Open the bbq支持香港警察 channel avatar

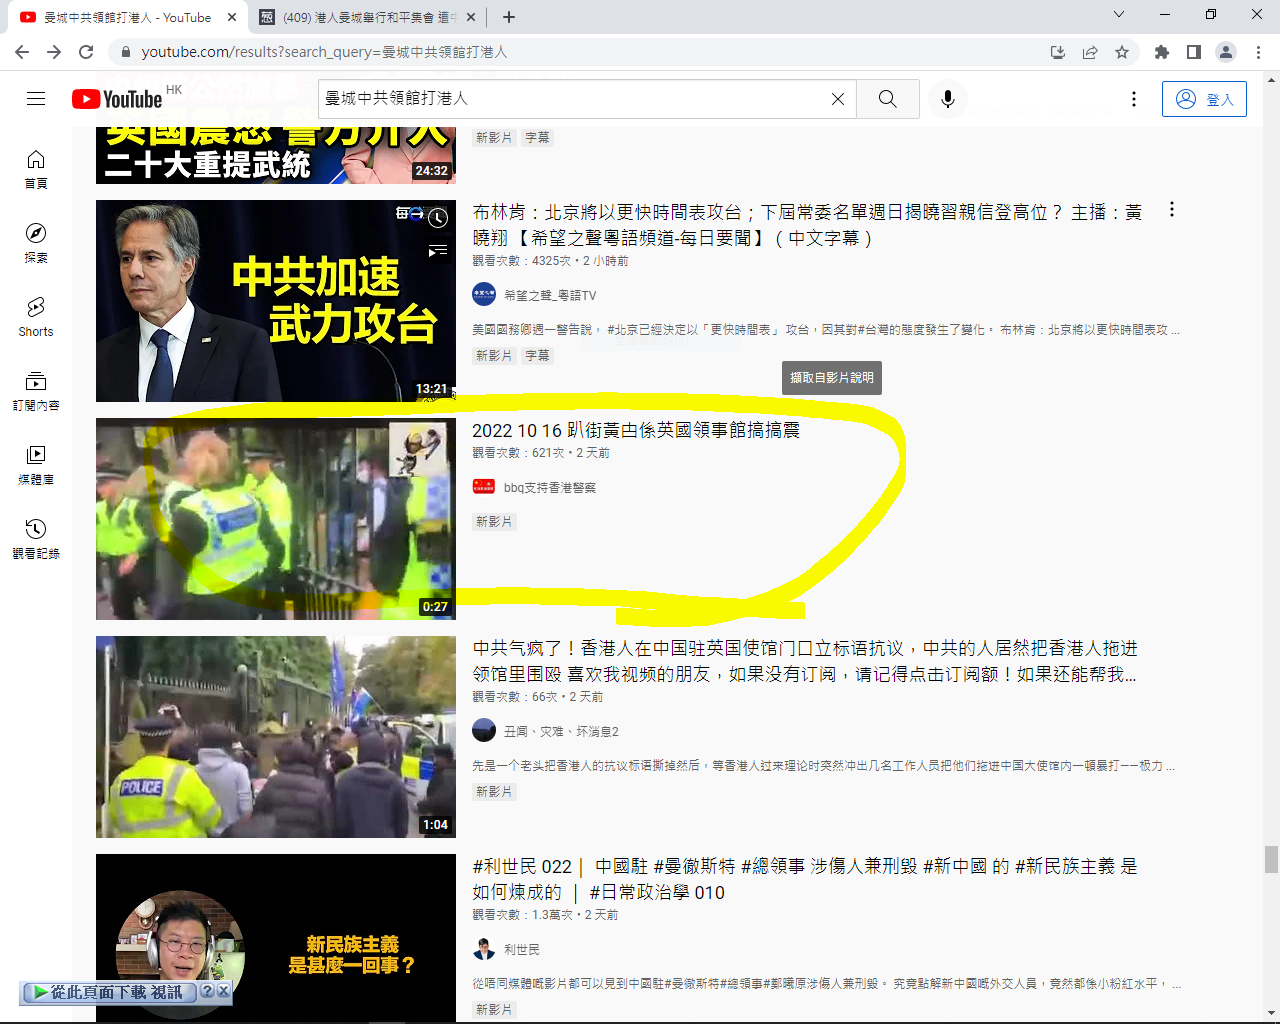click(x=484, y=486)
